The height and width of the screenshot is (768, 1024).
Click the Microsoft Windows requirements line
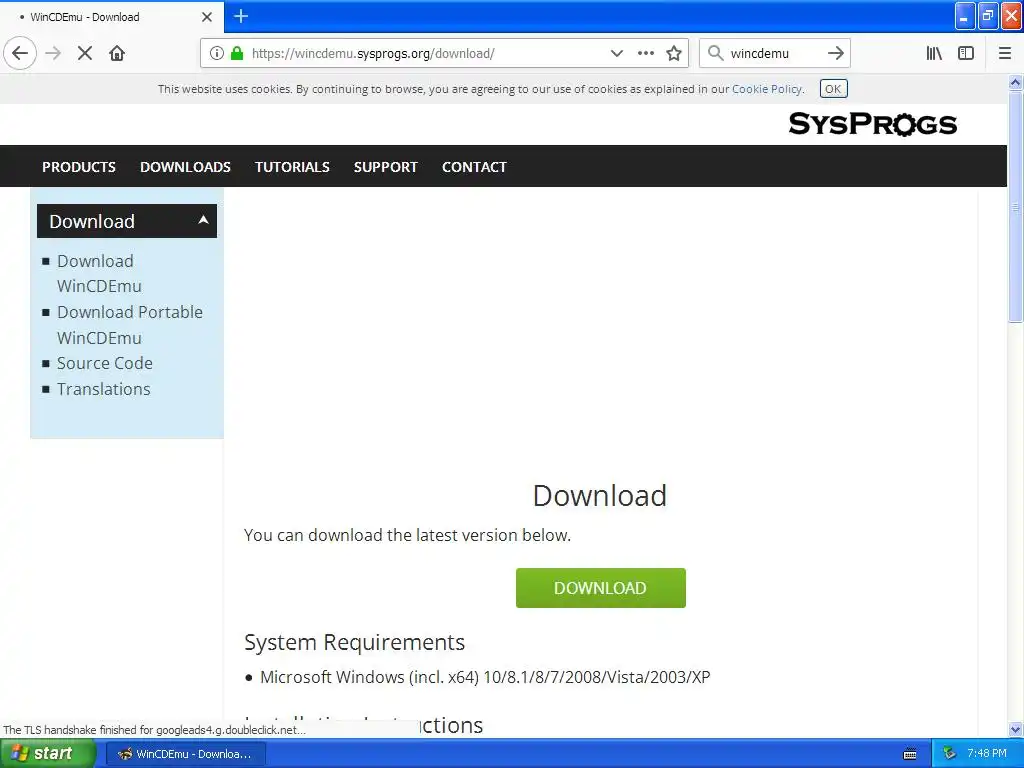[x=485, y=677]
